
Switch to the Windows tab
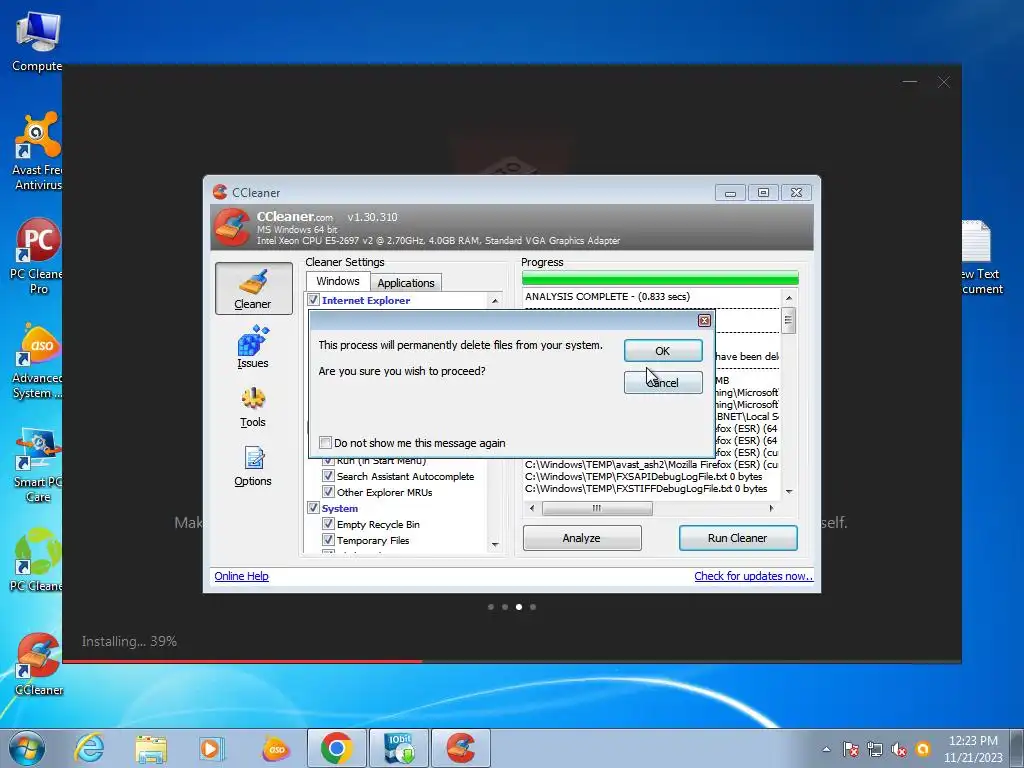[338, 281]
